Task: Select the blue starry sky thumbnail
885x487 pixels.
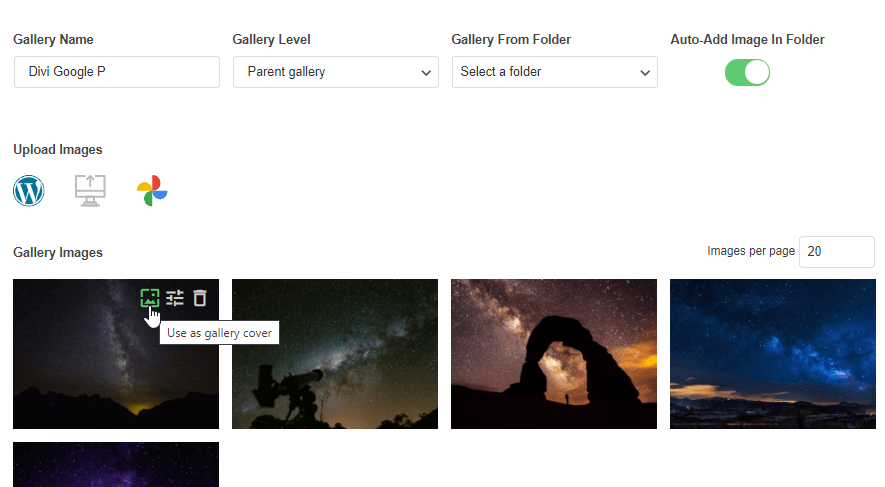Action: tap(773, 354)
